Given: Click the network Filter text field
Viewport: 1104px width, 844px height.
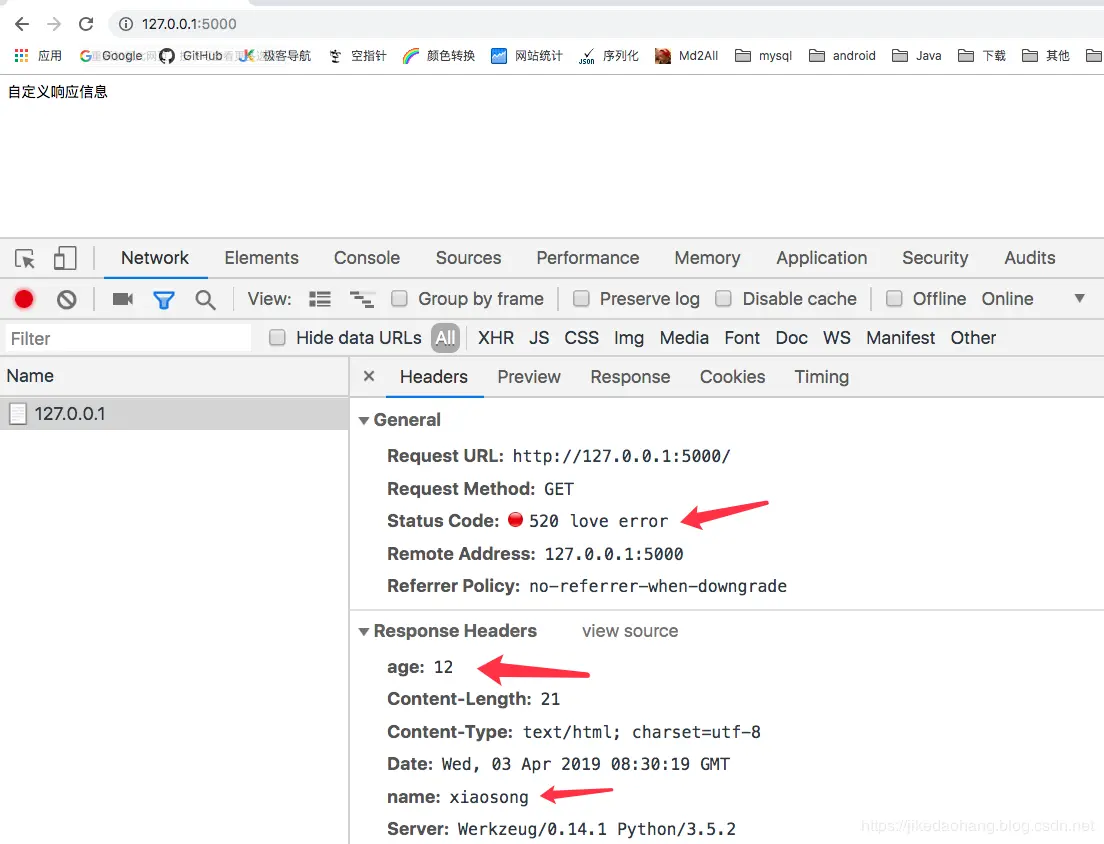Looking at the screenshot, I should [128, 339].
